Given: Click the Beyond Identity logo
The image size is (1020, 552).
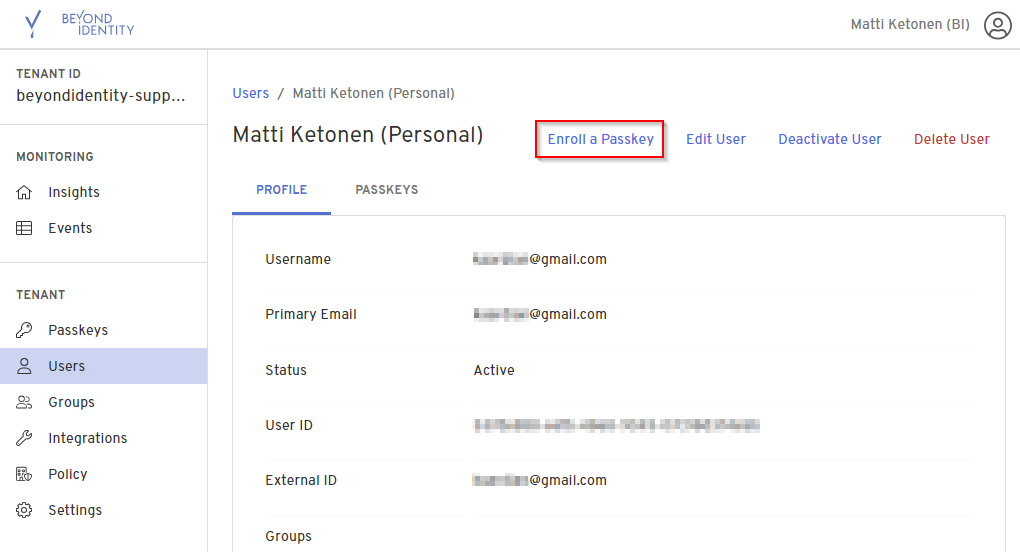Looking at the screenshot, I should click(78, 24).
